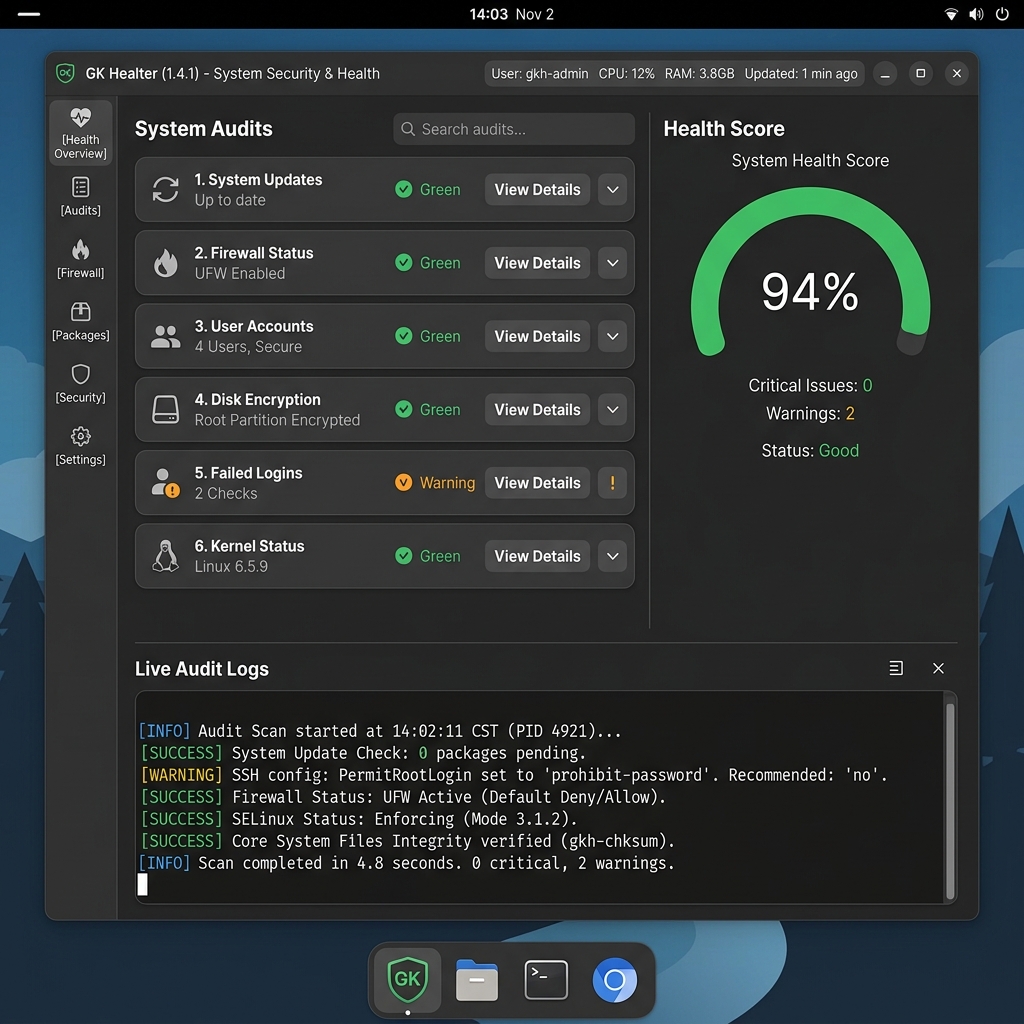View Details for User Accounts audit
Viewport: 1024px width, 1024px height.
point(537,337)
